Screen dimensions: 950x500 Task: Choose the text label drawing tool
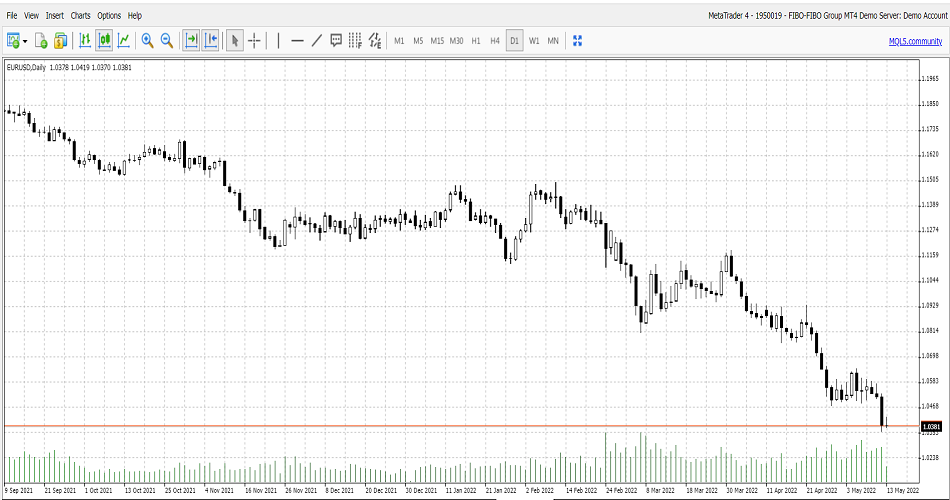point(336,41)
